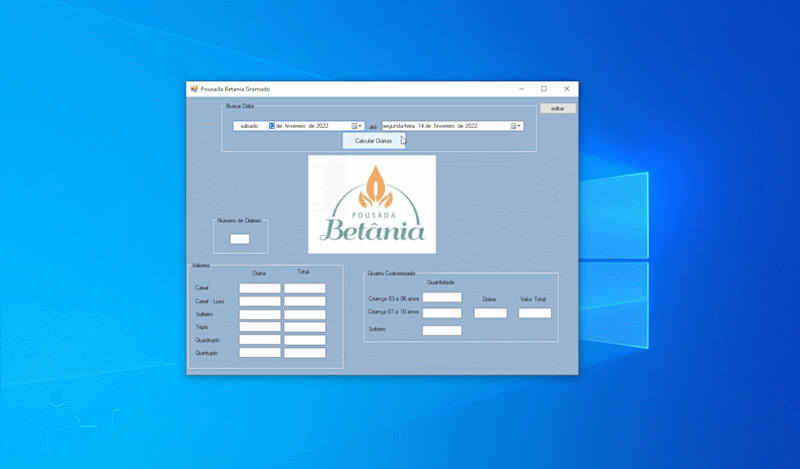
Task: Click the editar button
Action: click(x=558, y=108)
